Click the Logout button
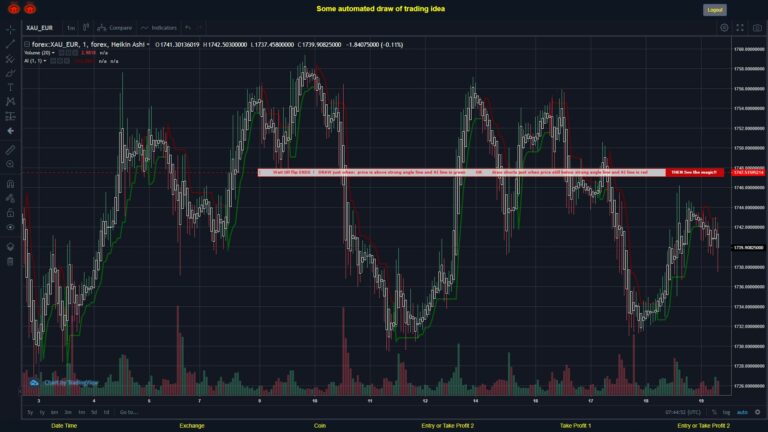Image resolution: width=768 pixels, height=432 pixels. click(715, 10)
